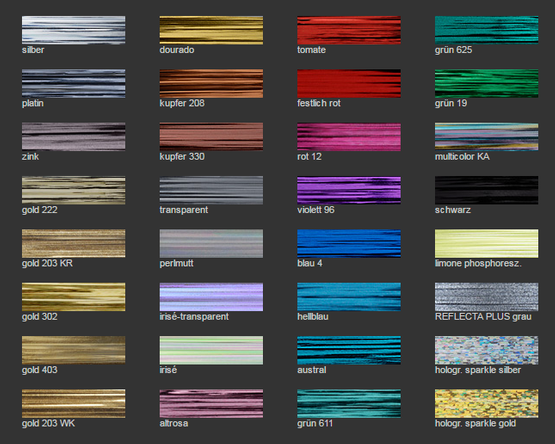Select the silber color swatch
This screenshot has width=555, height=444.
pyautogui.click(x=73, y=30)
